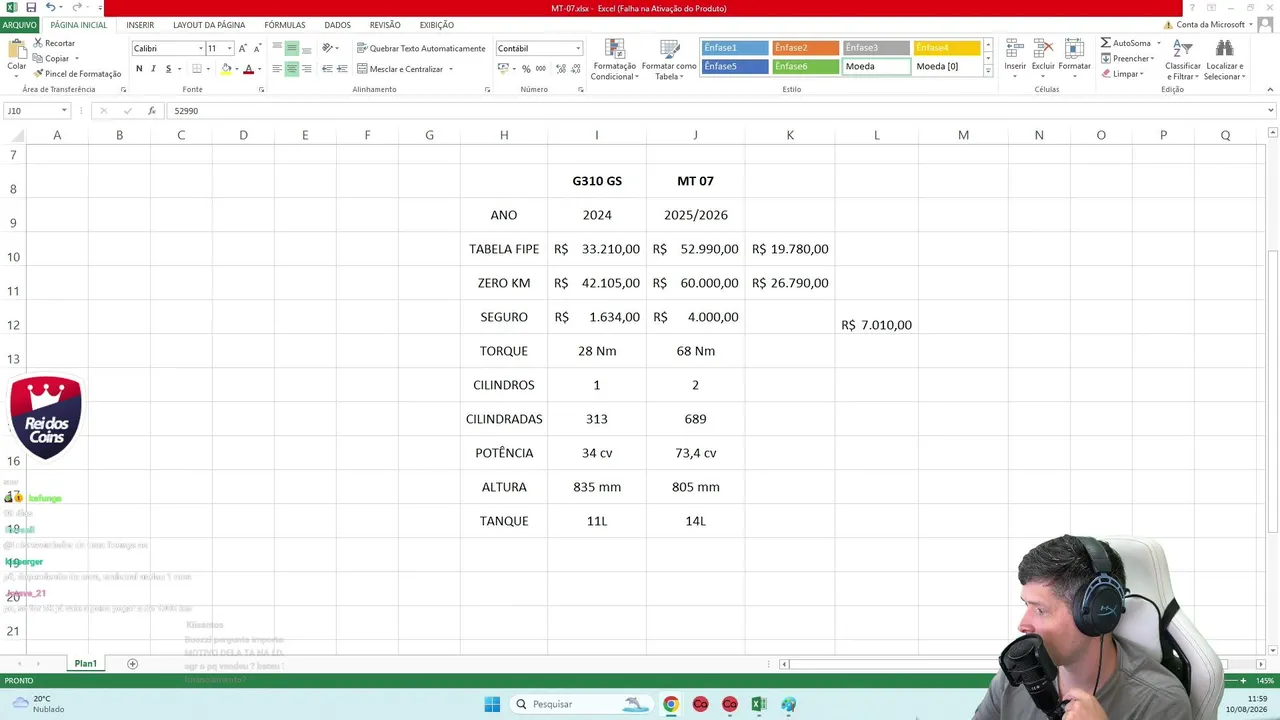The image size is (1280, 720).
Task: Open Formatar como Tabela menu
Action: coord(669,60)
